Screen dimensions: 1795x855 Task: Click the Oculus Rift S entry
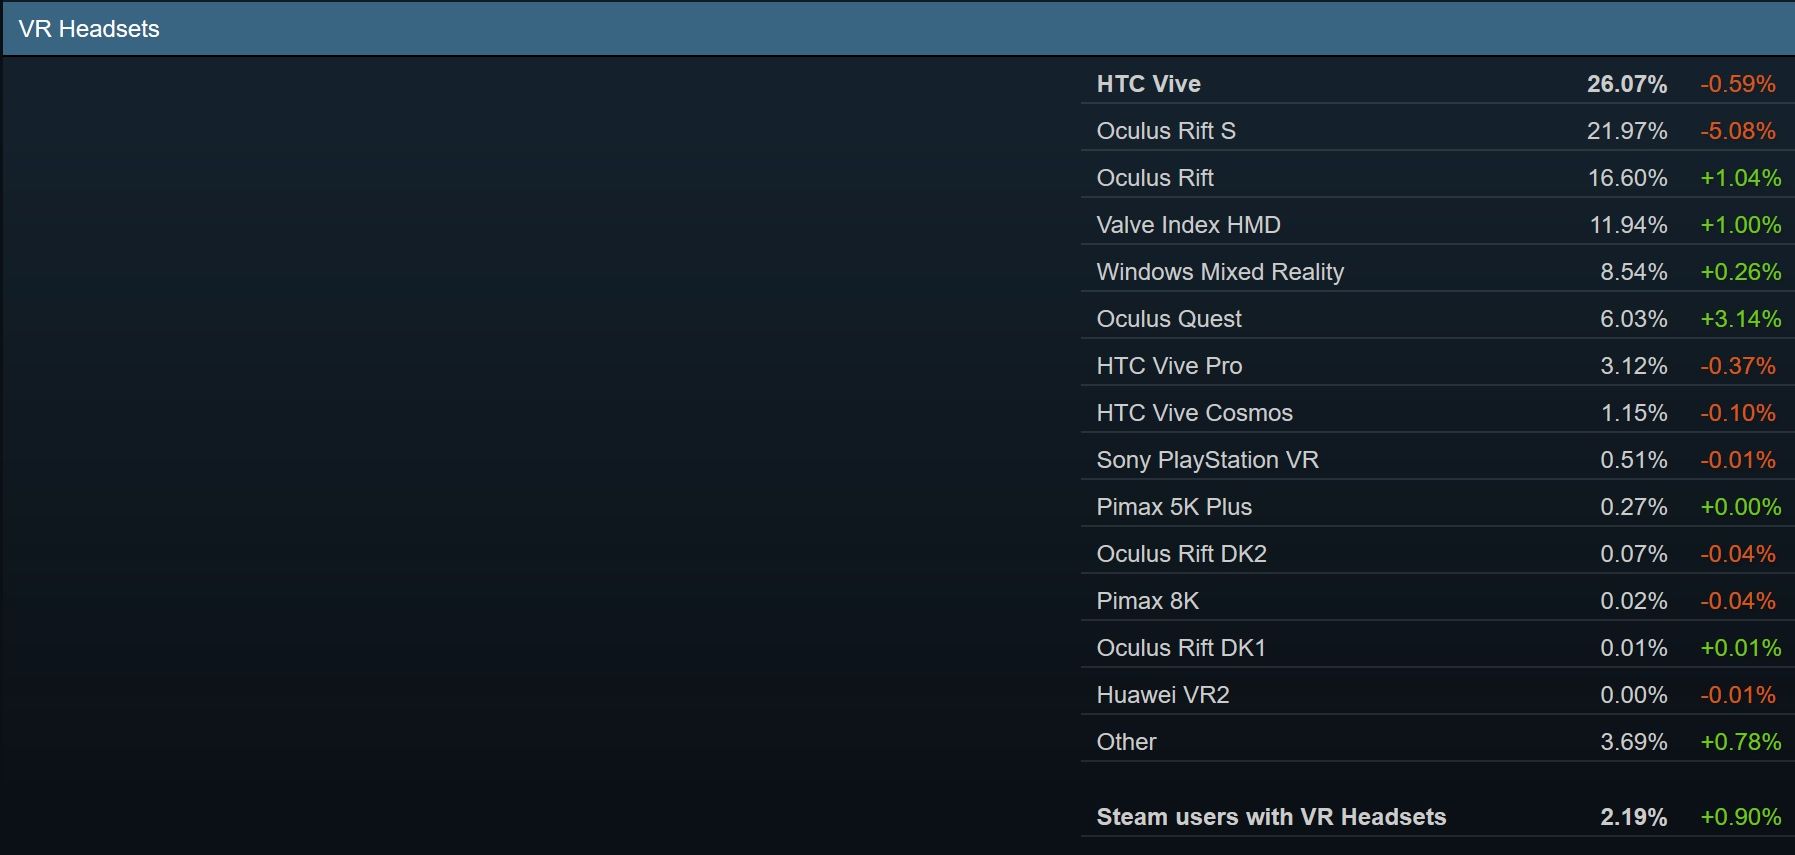pos(1165,131)
